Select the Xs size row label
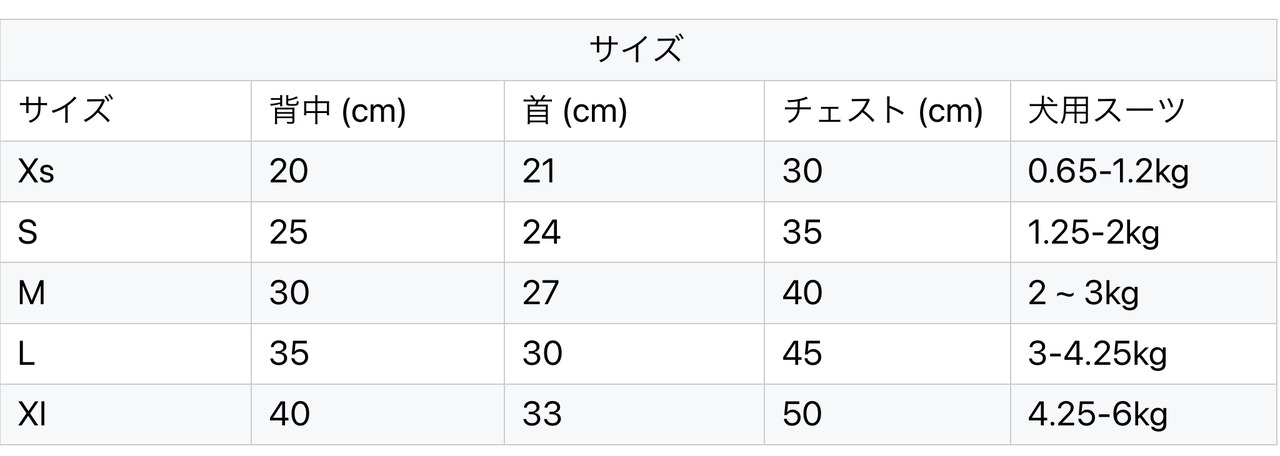 click(37, 171)
